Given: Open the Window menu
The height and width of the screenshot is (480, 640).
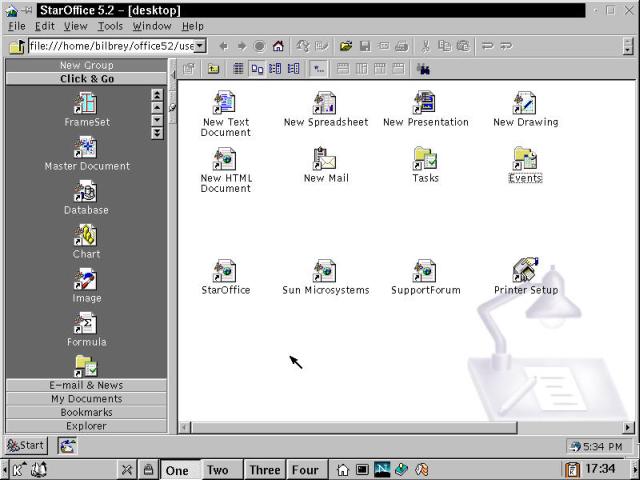Looking at the screenshot, I should (x=152, y=26).
